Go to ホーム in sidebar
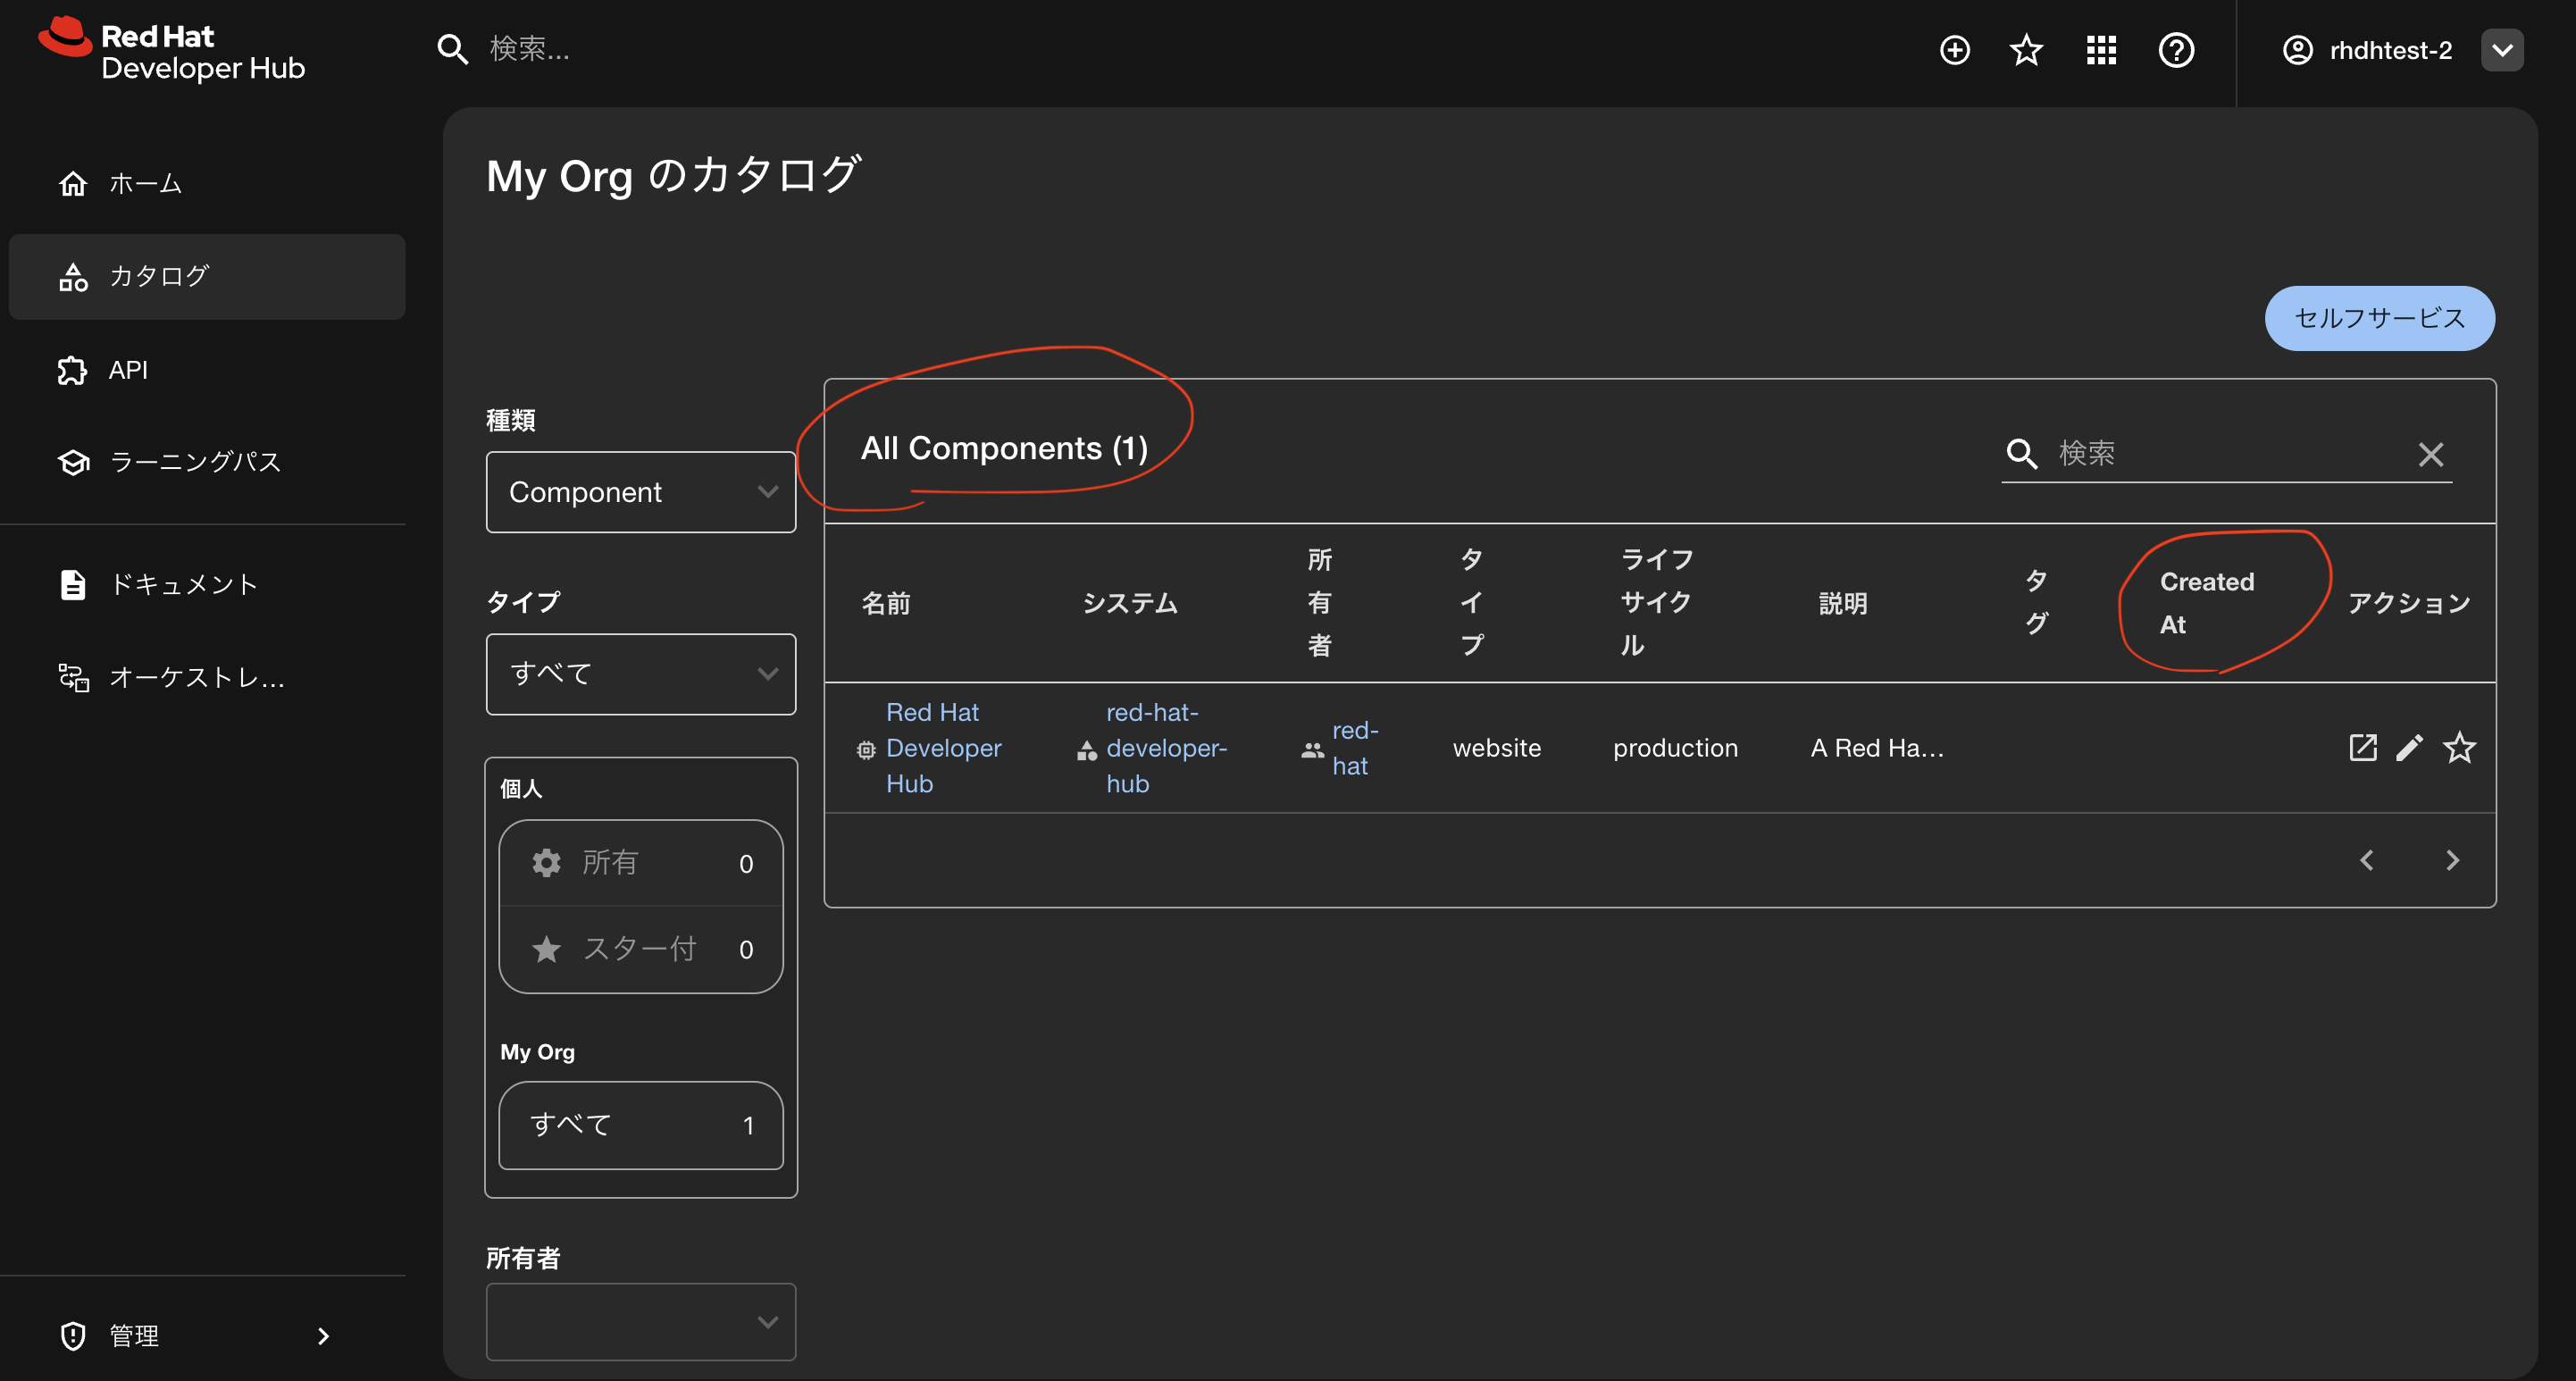2576x1381 pixels. pyautogui.click(x=145, y=184)
